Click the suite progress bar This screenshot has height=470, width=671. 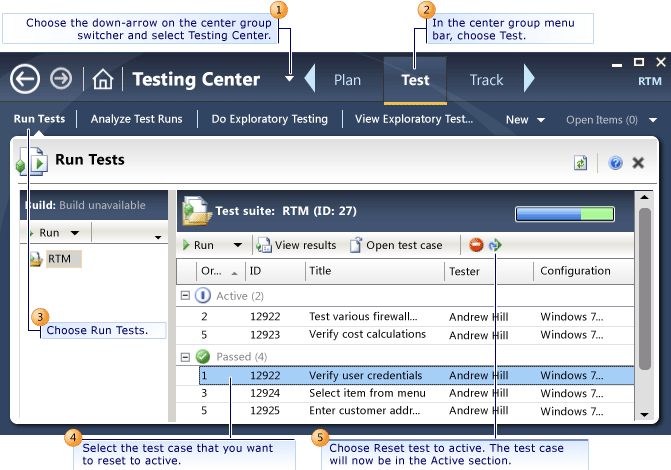point(565,214)
